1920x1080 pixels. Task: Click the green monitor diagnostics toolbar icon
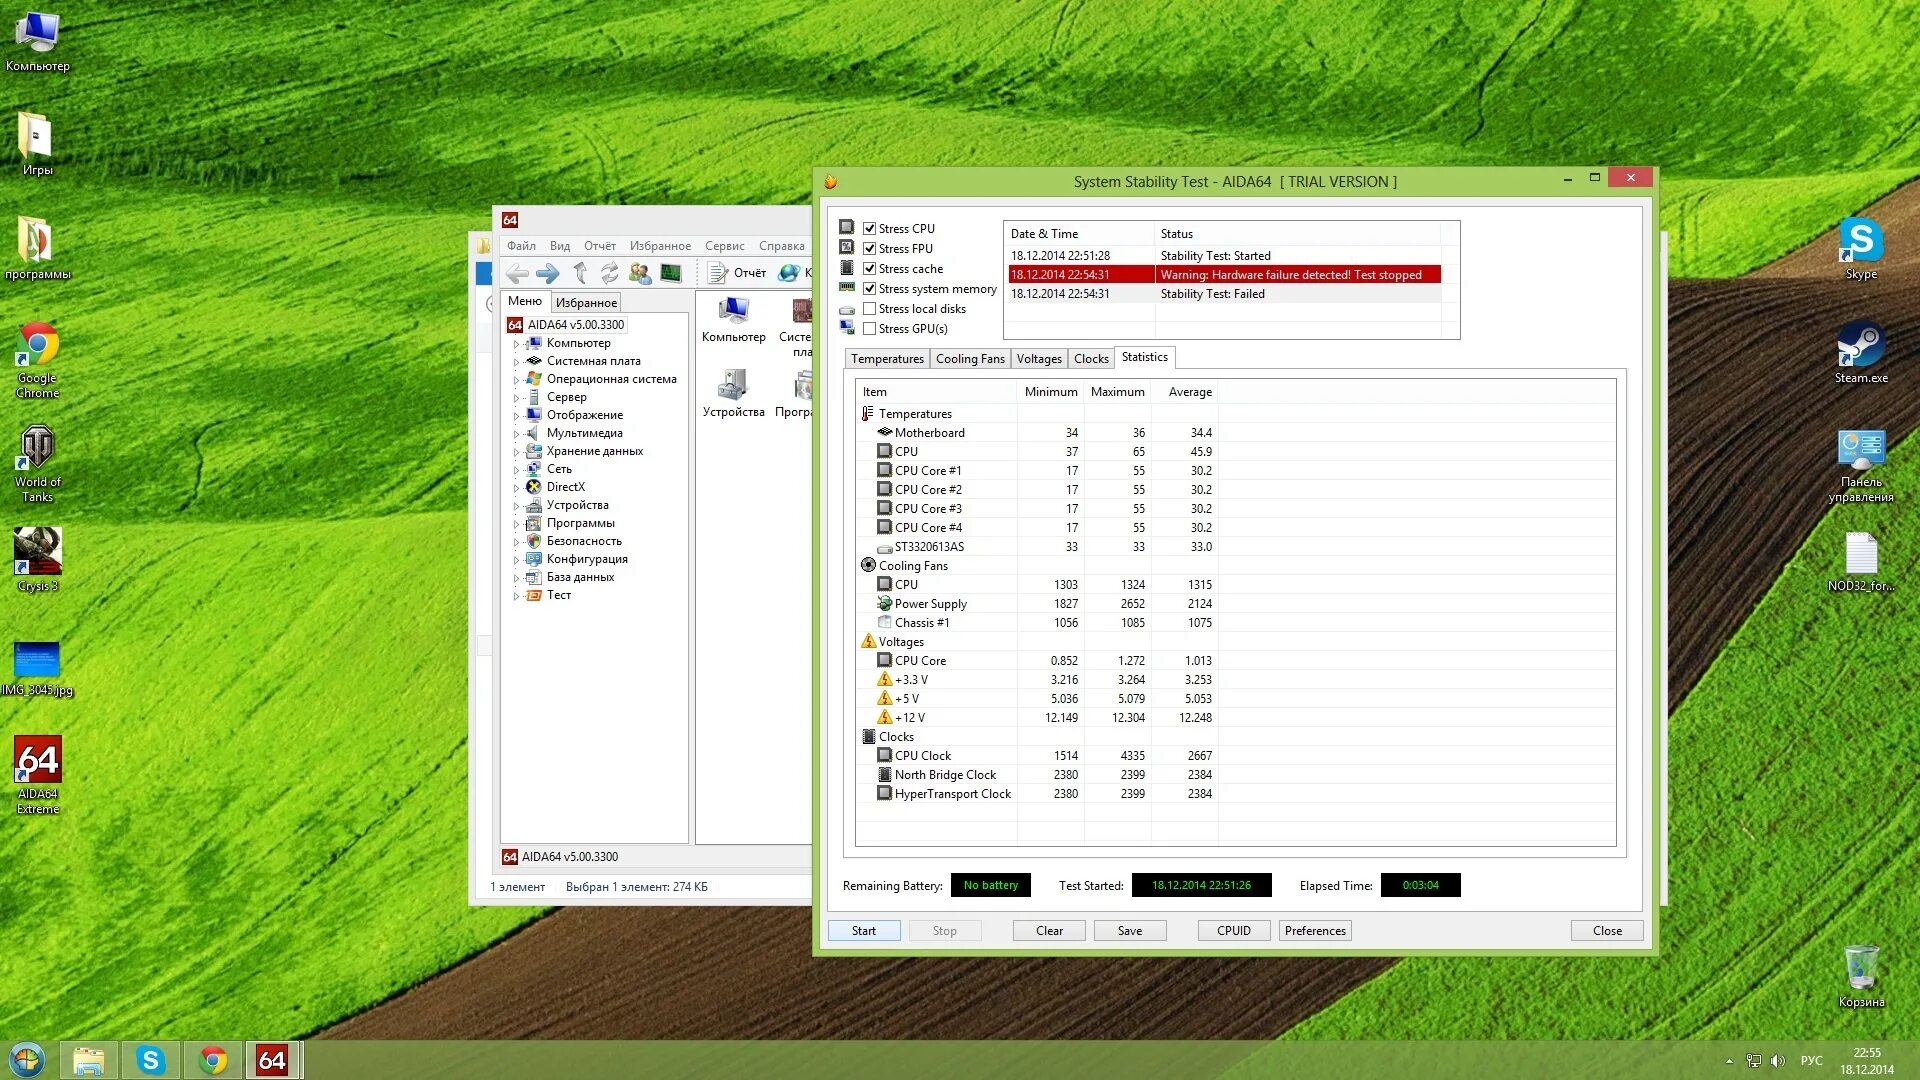pyautogui.click(x=671, y=273)
